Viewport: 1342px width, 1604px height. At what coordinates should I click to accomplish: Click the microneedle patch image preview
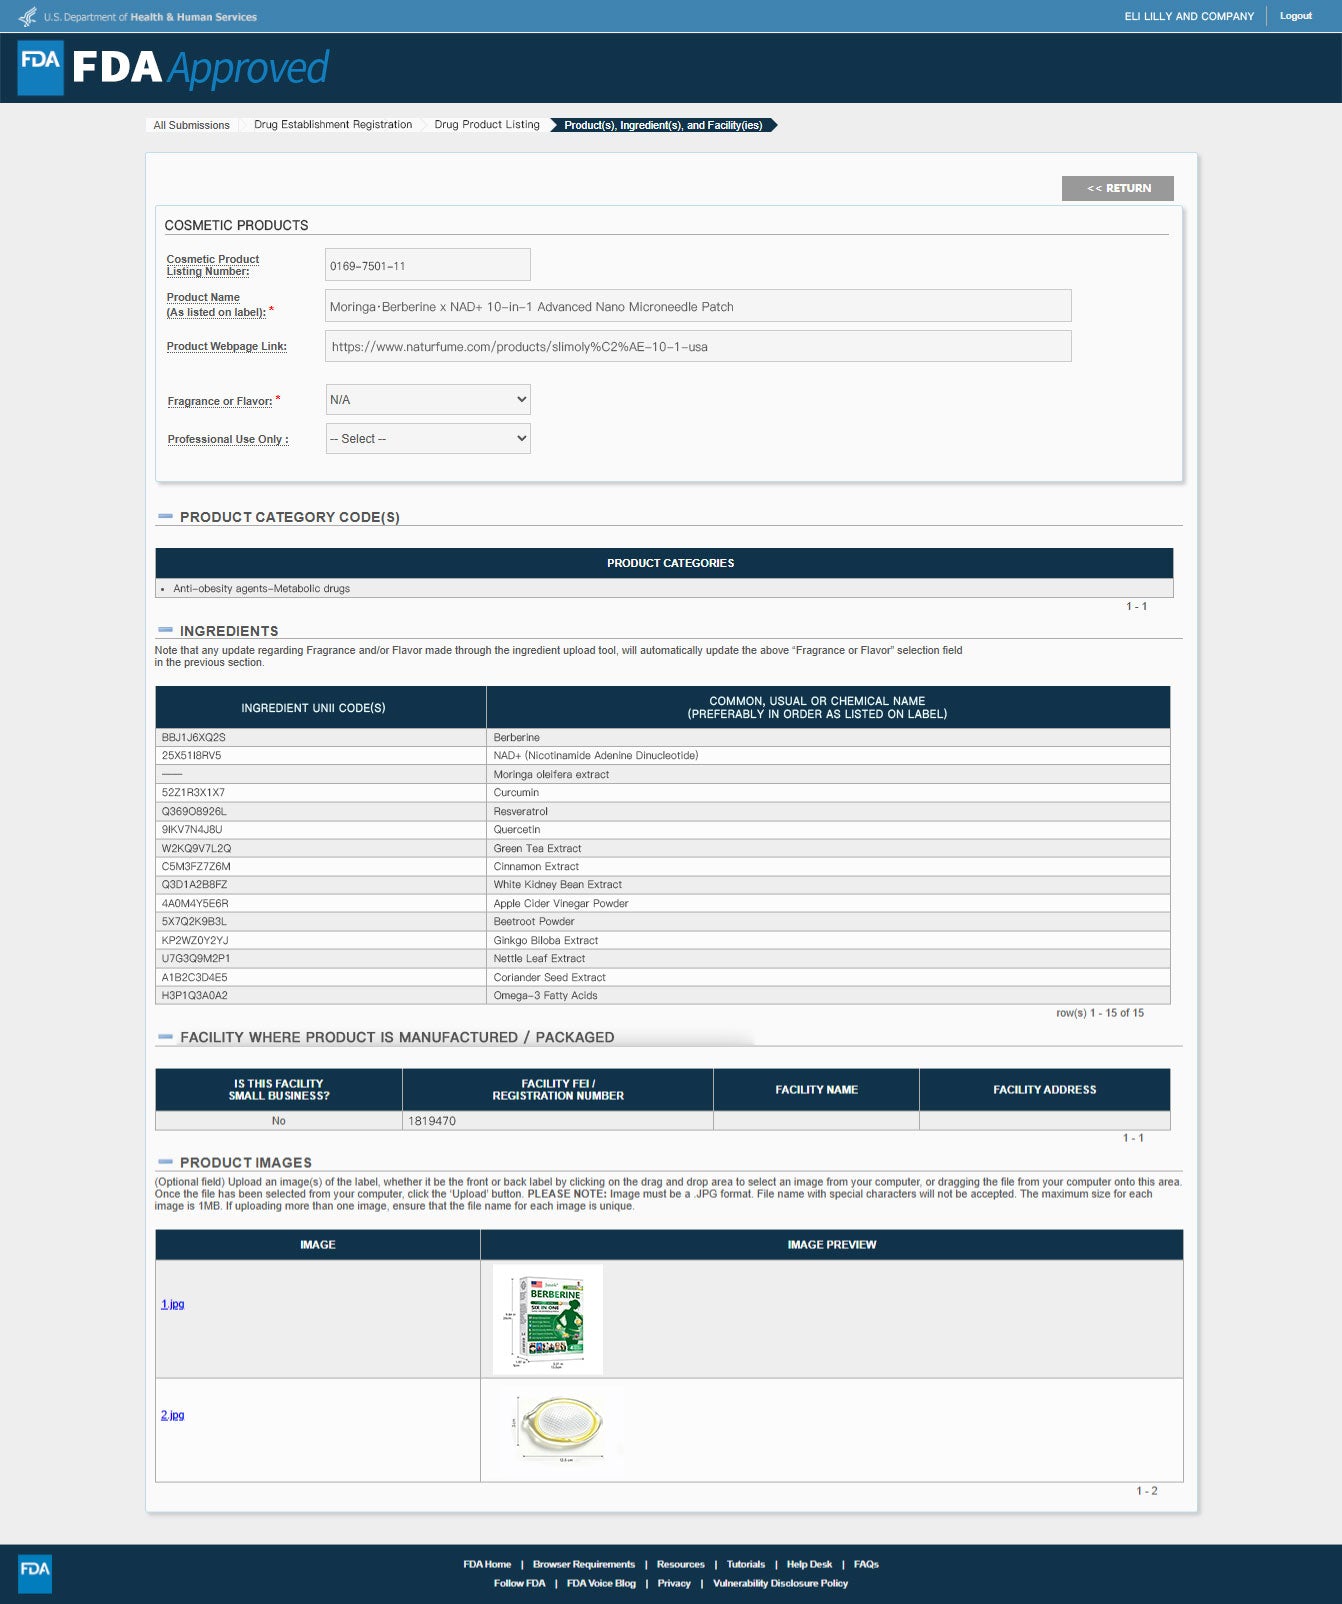[x=562, y=1427]
